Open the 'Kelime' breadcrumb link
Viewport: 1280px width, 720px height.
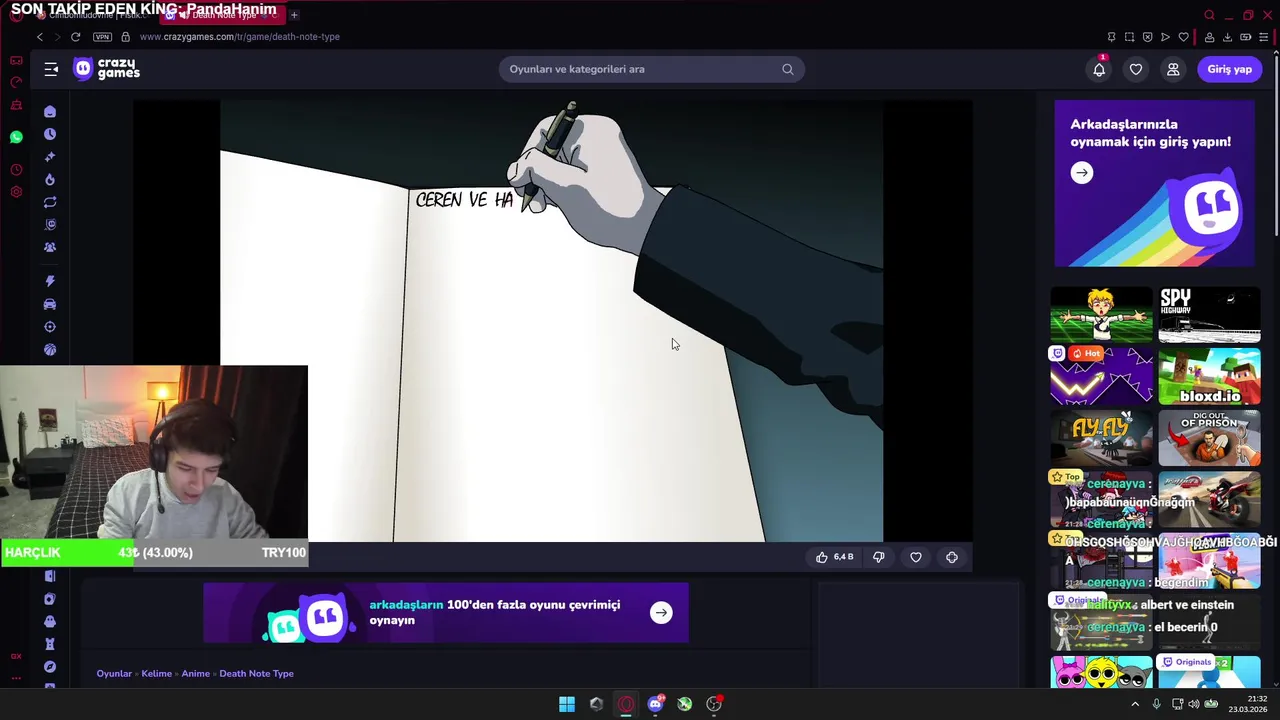[156, 673]
